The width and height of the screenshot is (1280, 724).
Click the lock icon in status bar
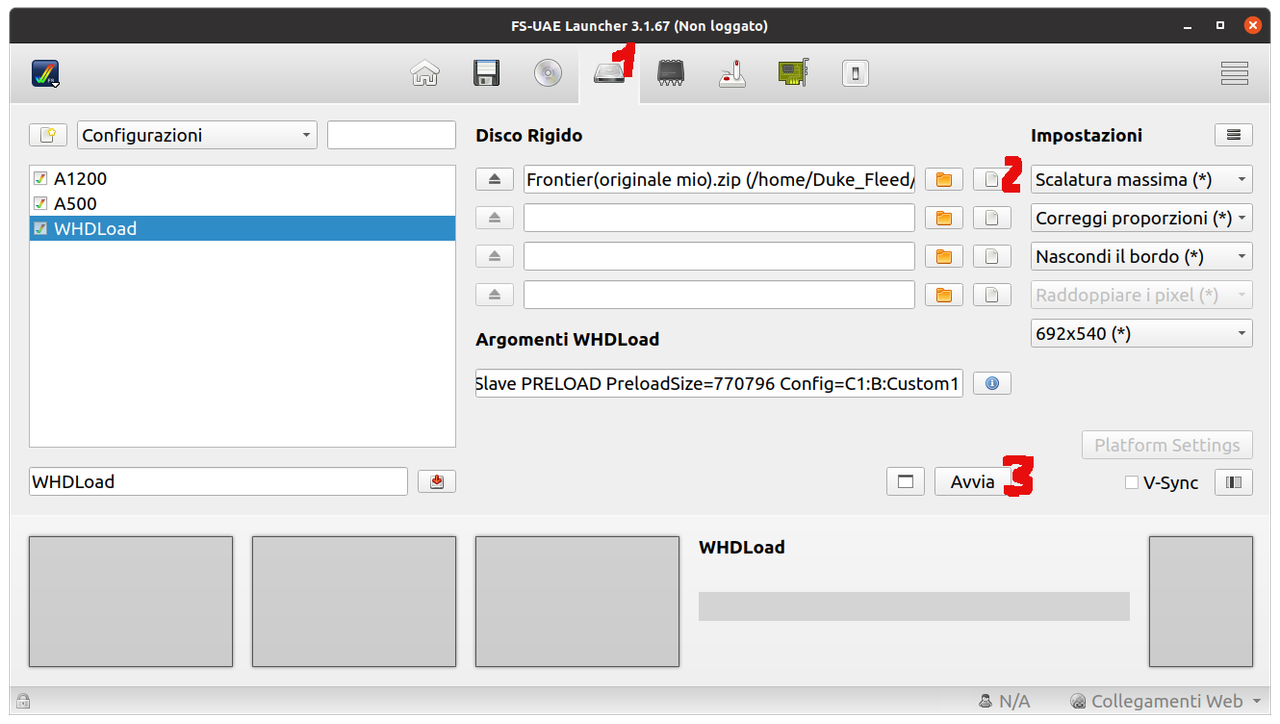pyautogui.click(x=22, y=701)
